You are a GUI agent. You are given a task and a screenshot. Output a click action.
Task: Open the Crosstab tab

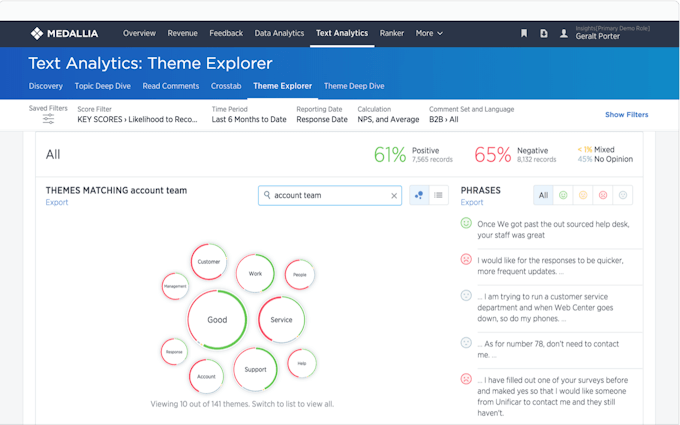[x=226, y=86]
